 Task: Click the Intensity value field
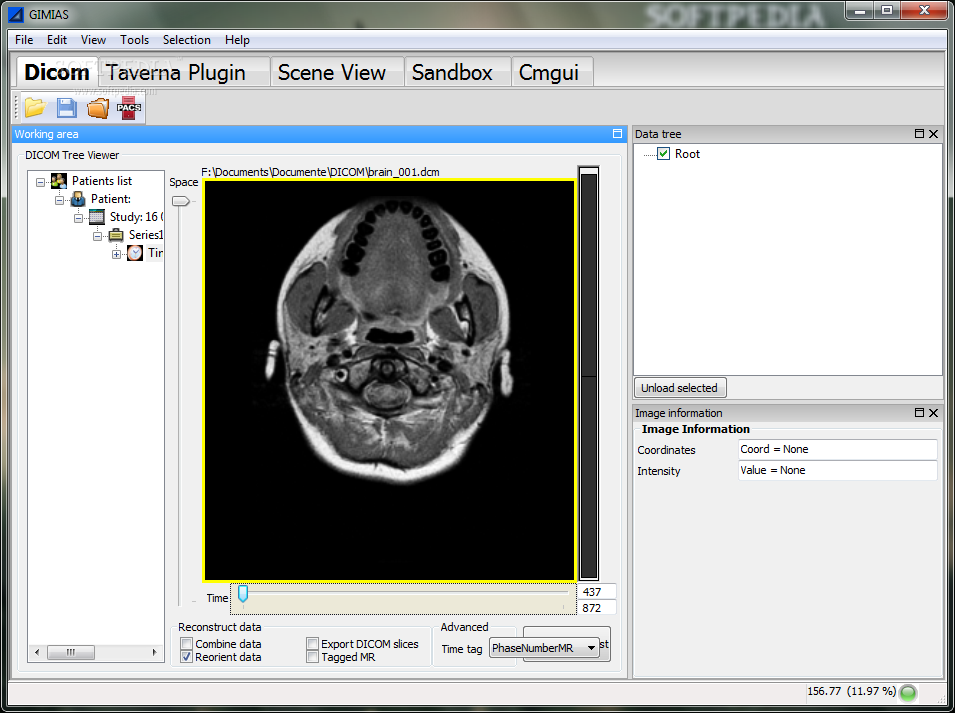coord(837,470)
